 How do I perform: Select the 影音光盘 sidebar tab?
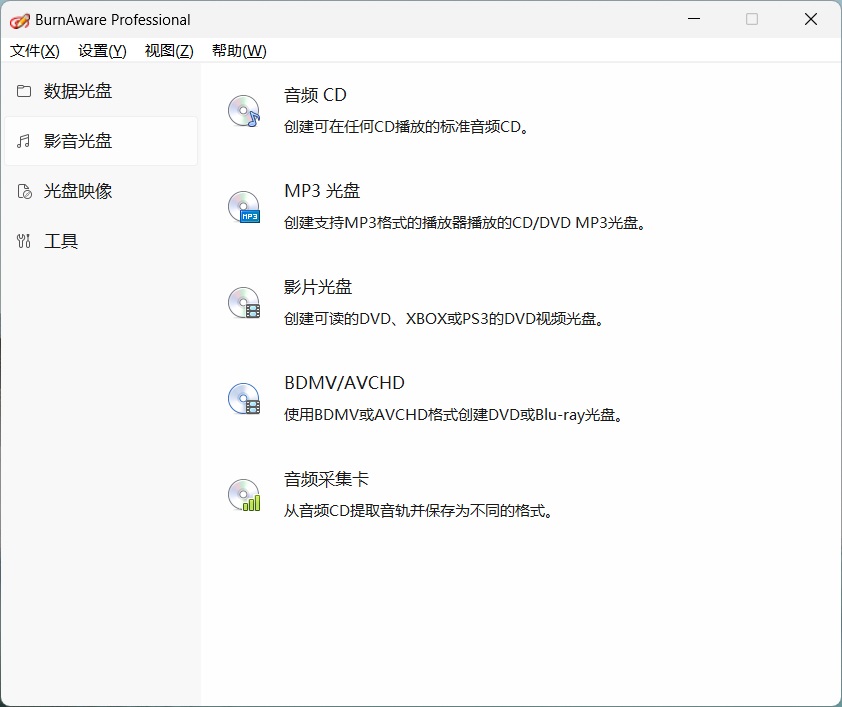point(101,141)
